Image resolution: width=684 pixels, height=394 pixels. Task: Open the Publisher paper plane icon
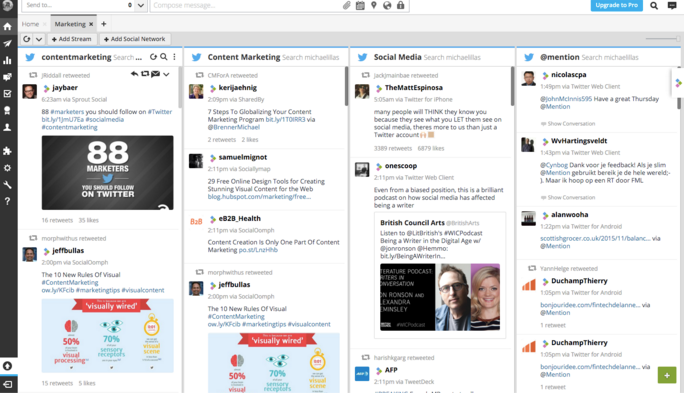point(7,43)
